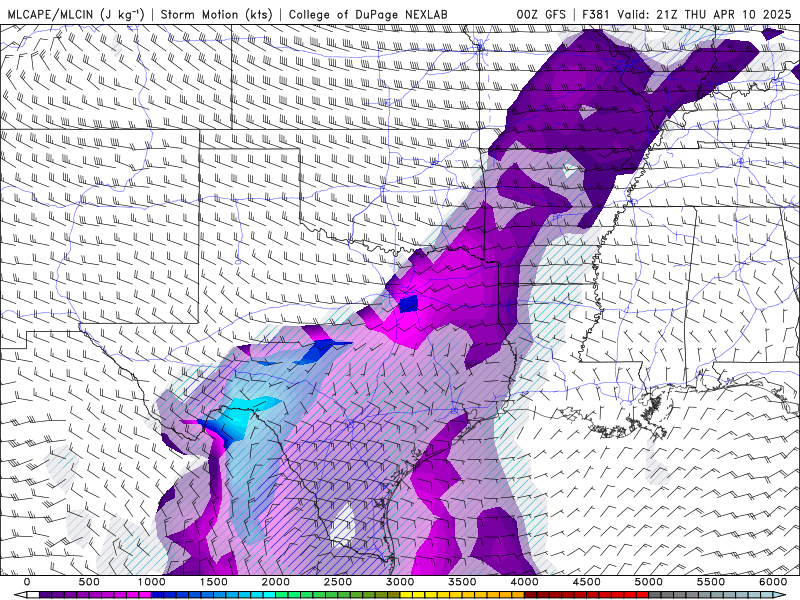Select the bright yellow swatch just above 3000

[406, 594]
